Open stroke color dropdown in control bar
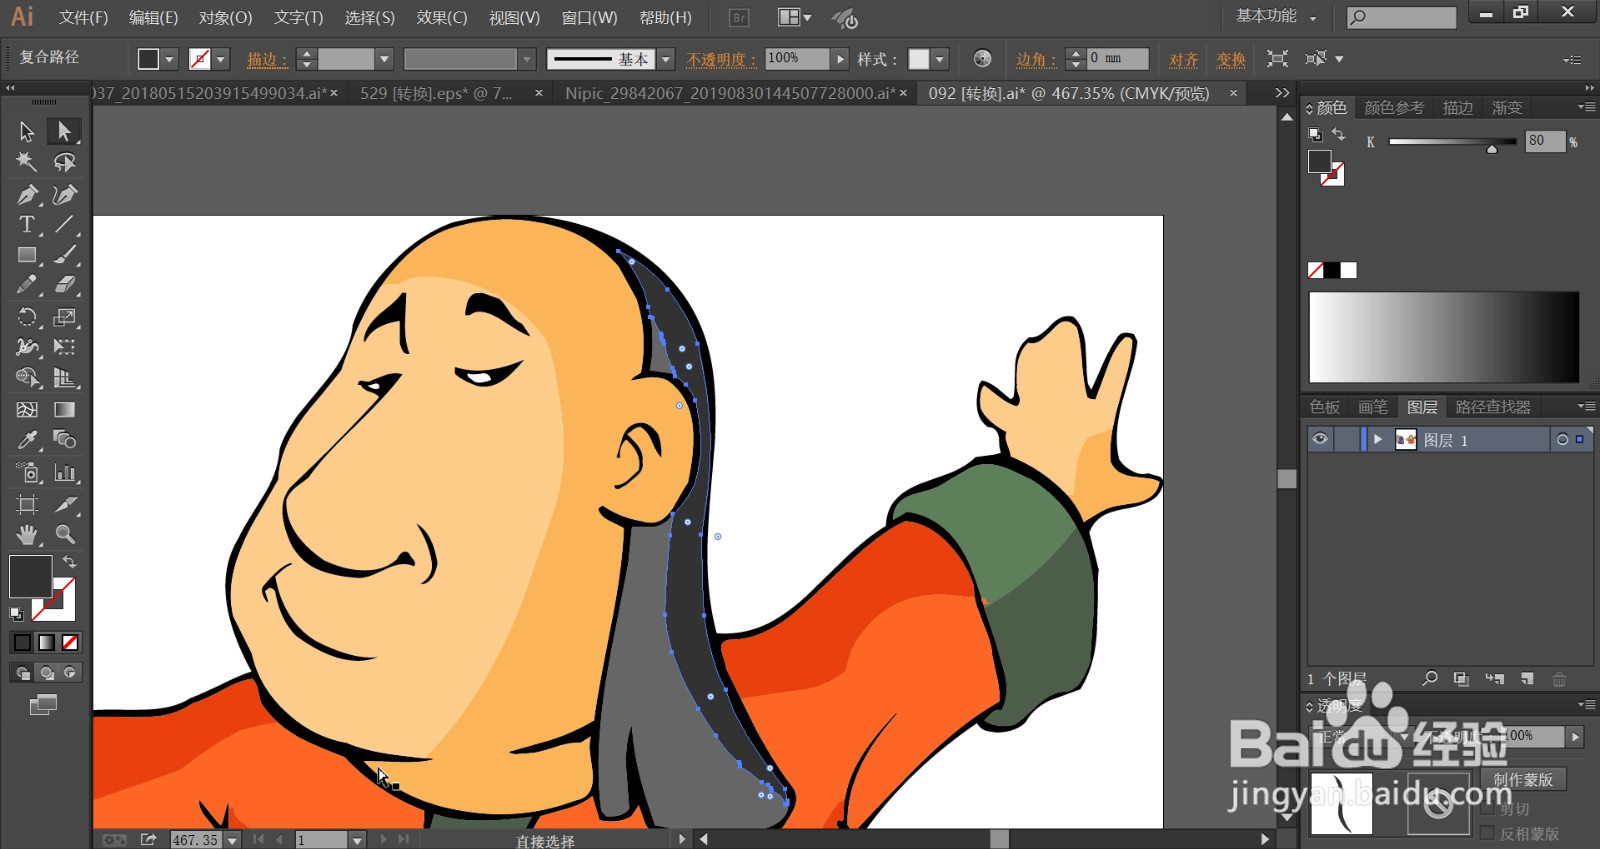The height and width of the screenshot is (849, 1600). [221, 59]
